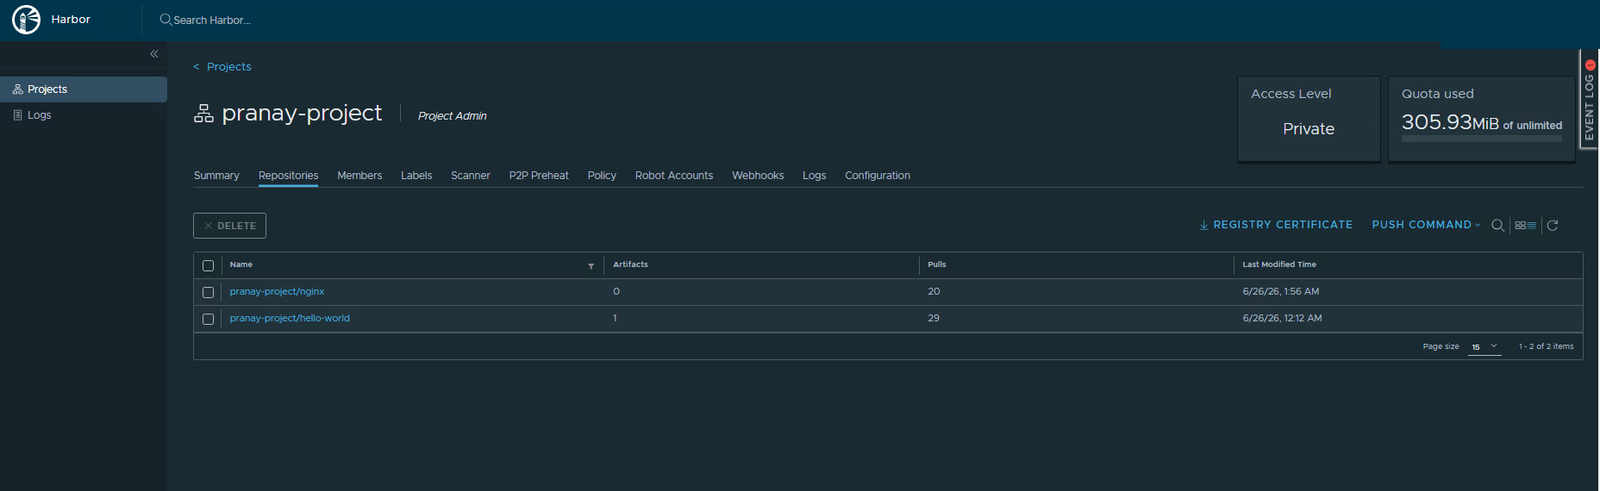Collapse the sidebar with double-chevron icon
Image resolution: width=1600 pixels, height=491 pixels.
pos(154,54)
